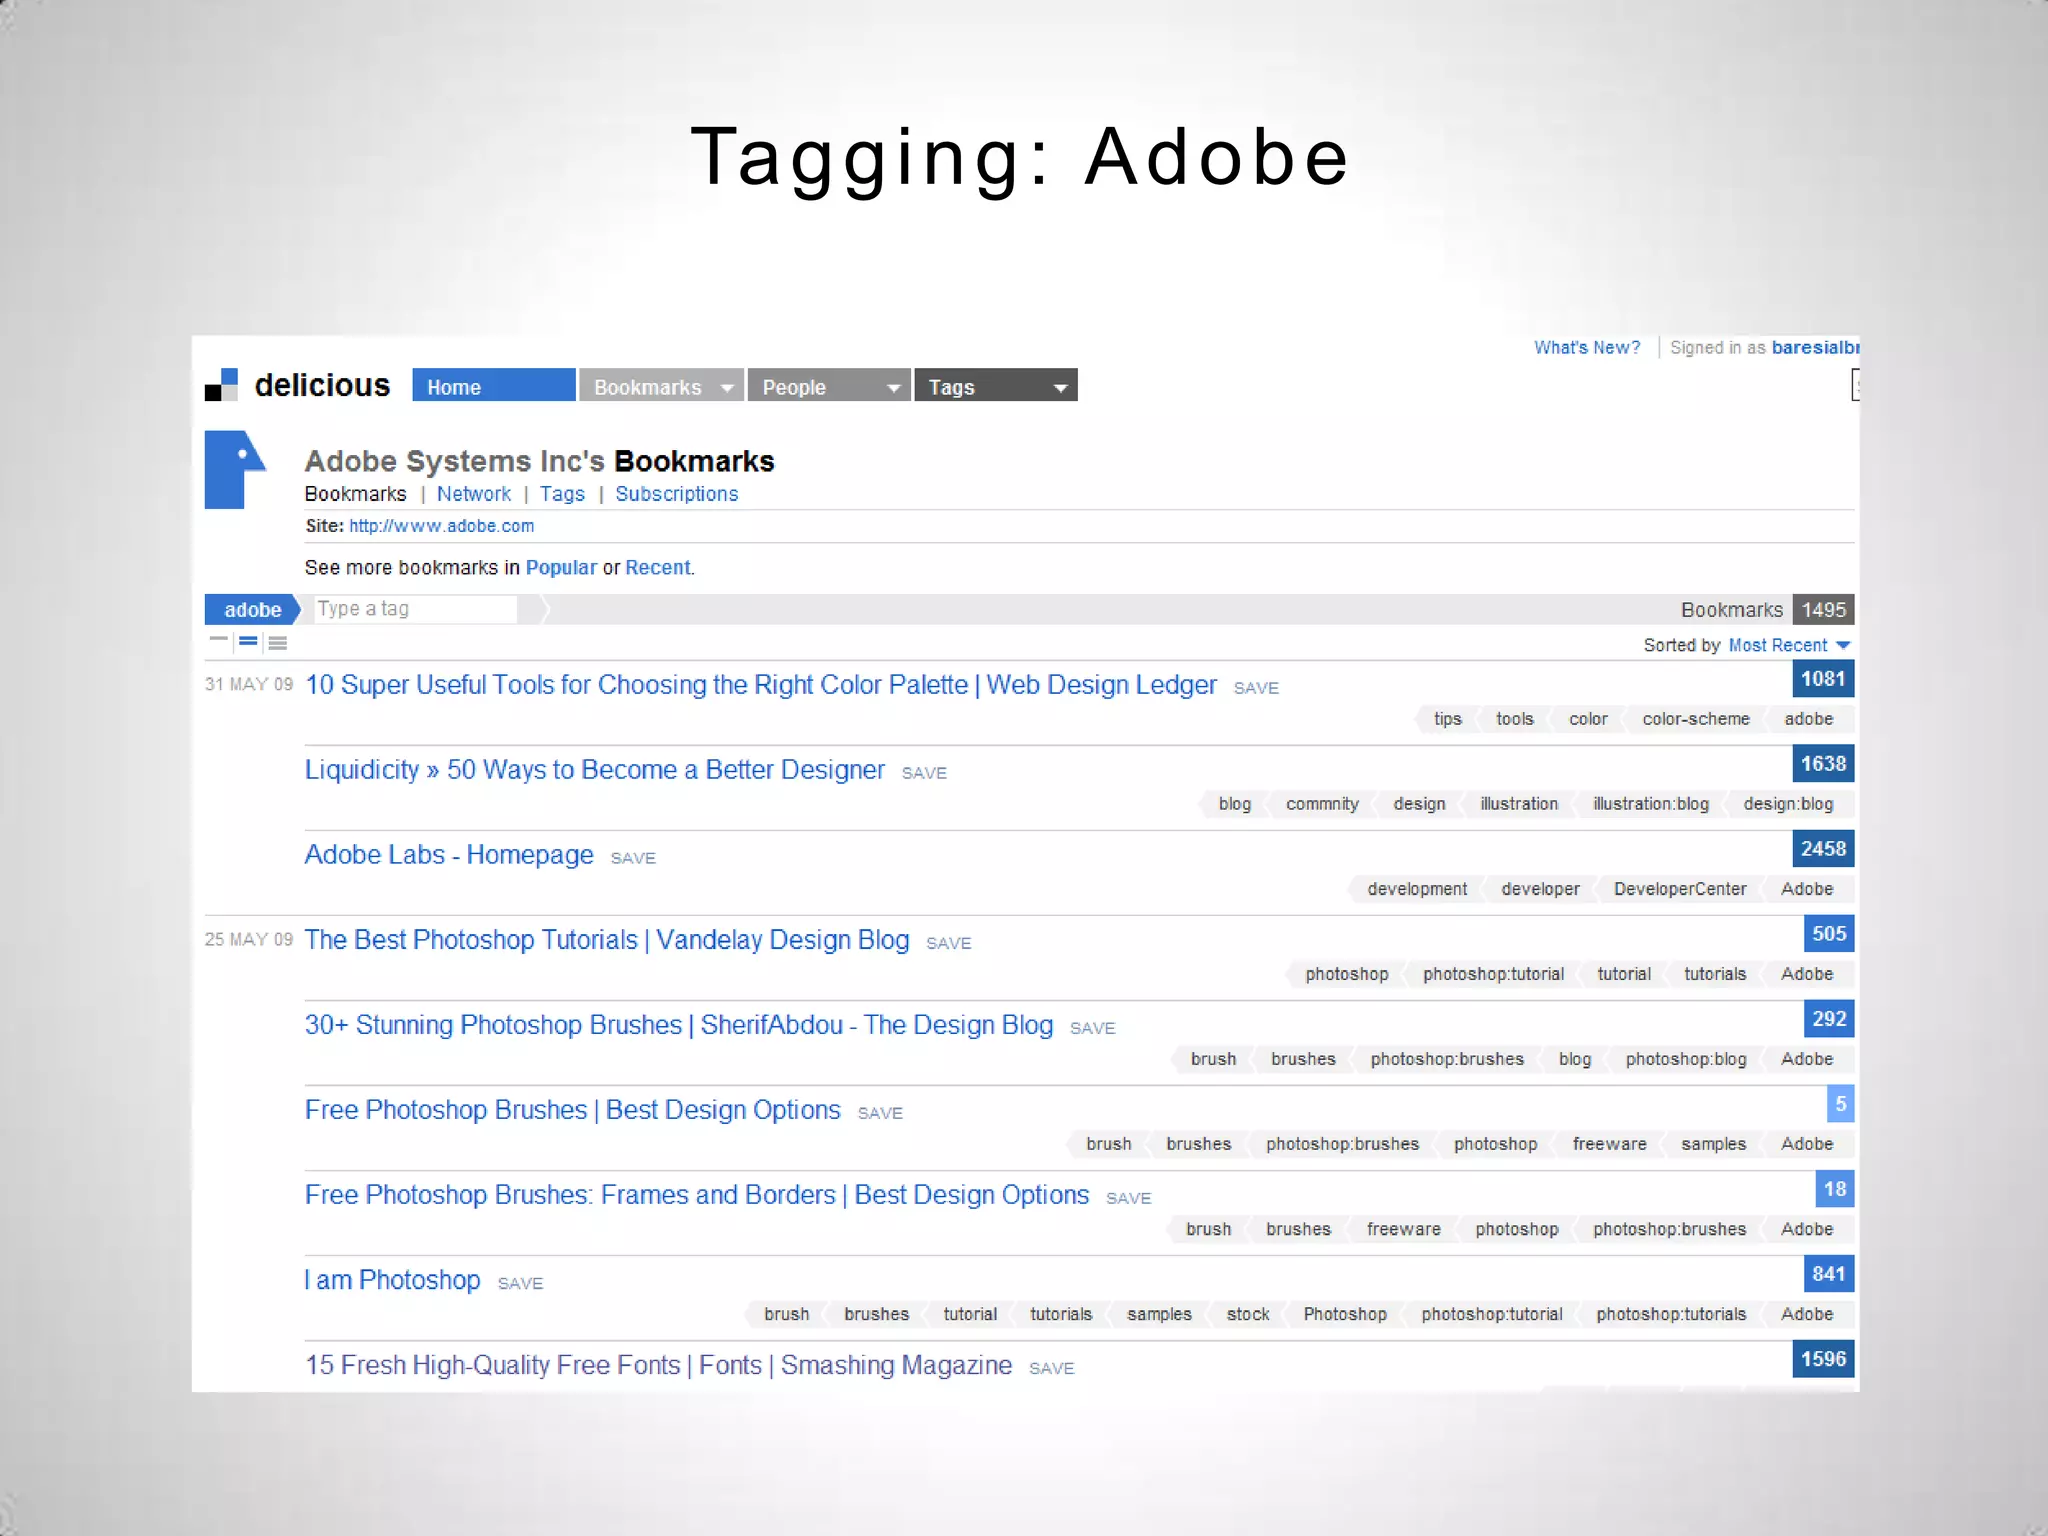
Task: Select the two-line medium view icon
Action: pos(248,642)
